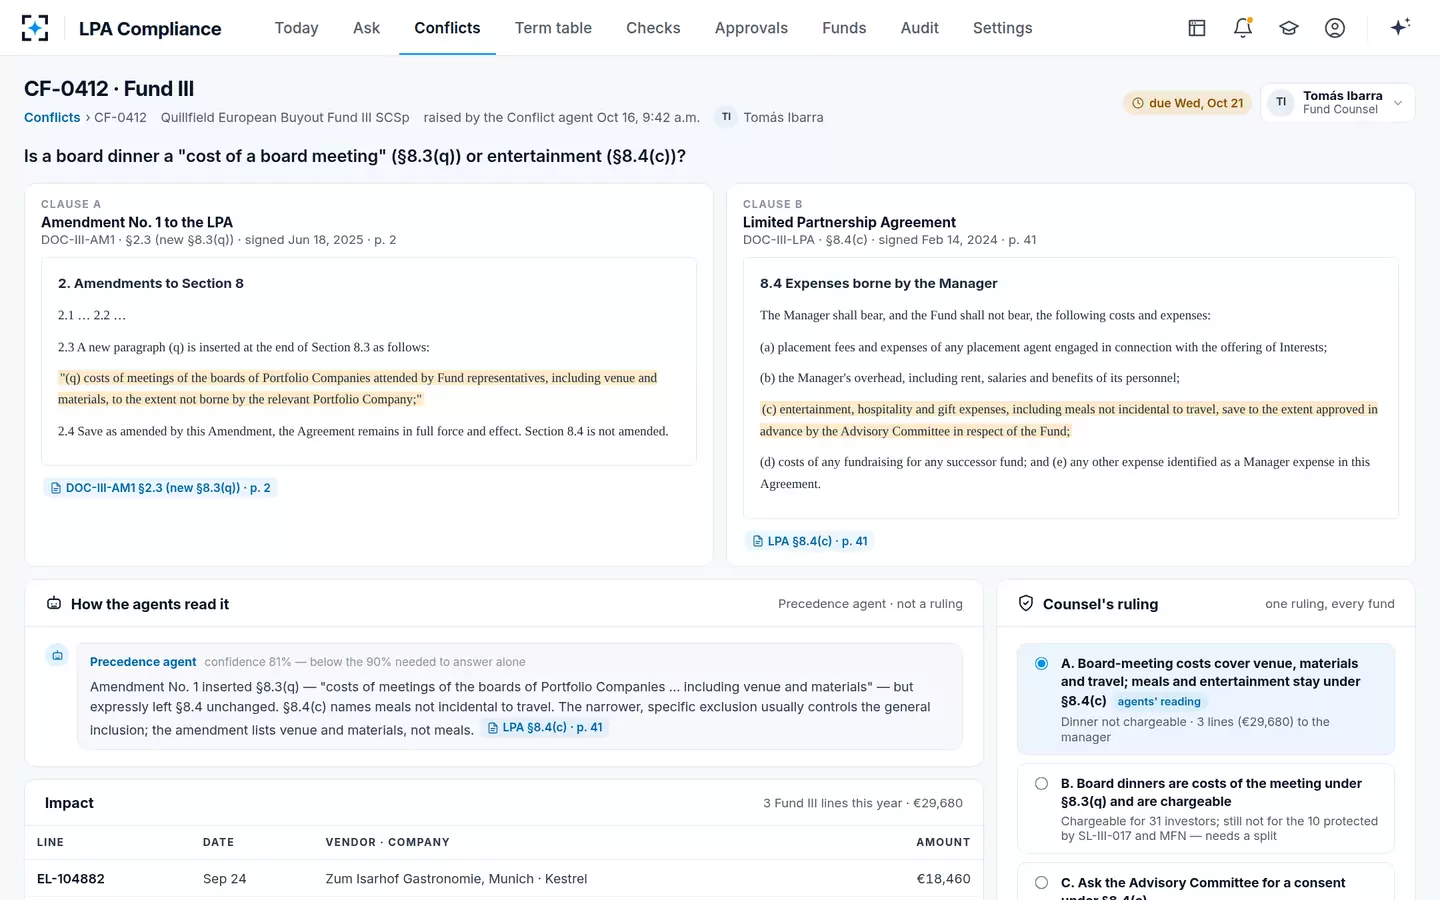The height and width of the screenshot is (900, 1440).
Task: Click highlighted clause (c) entertainment text
Action: (1068, 420)
